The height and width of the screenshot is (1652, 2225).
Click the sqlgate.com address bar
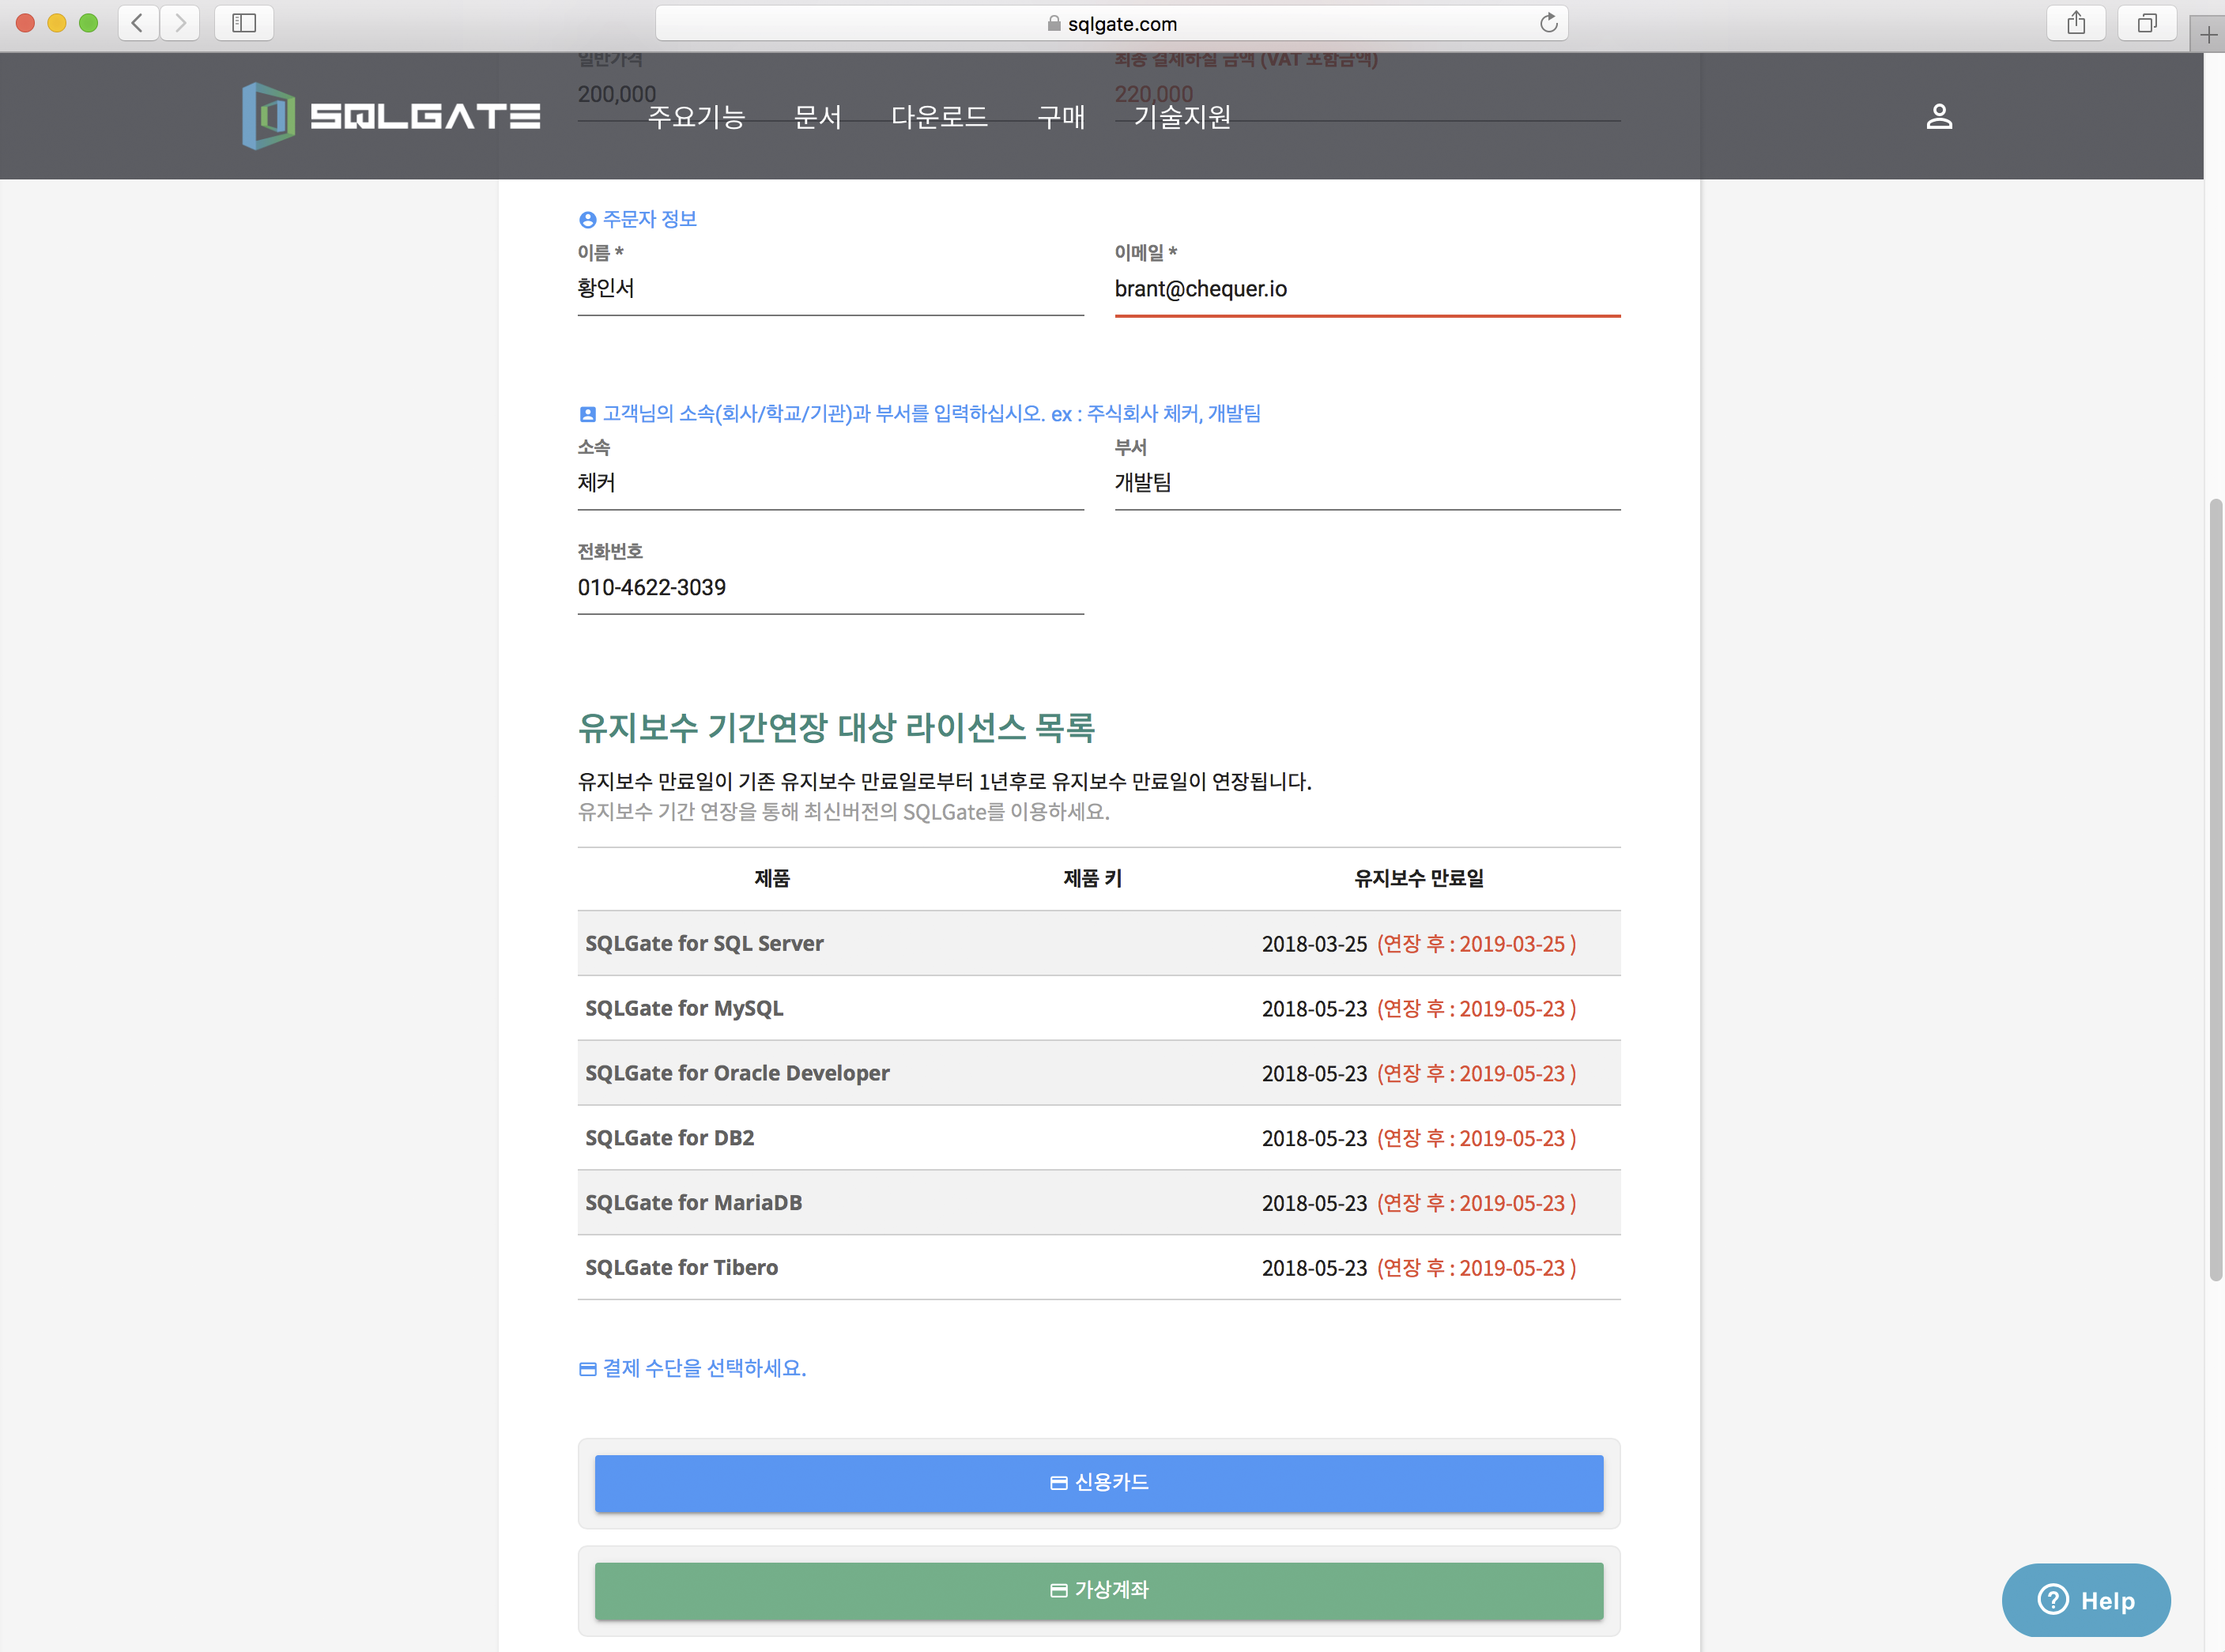pyautogui.click(x=1111, y=23)
